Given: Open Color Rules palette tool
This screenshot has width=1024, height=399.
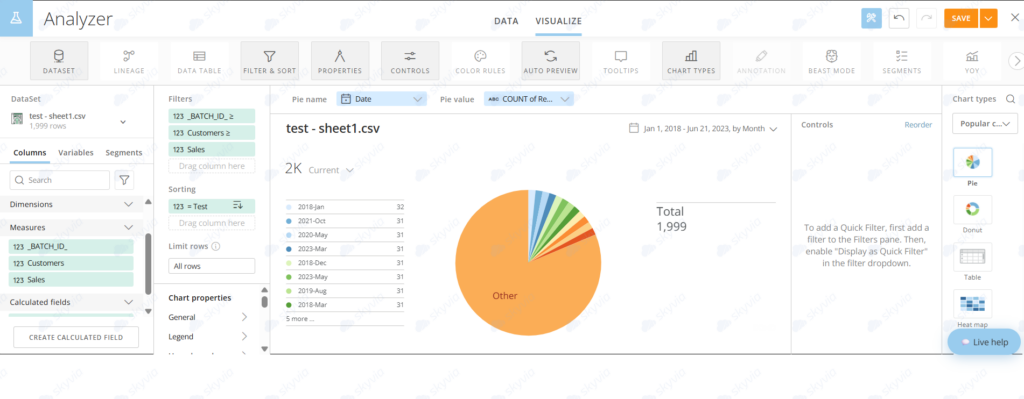Looking at the screenshot, I should tap(480, 61).
